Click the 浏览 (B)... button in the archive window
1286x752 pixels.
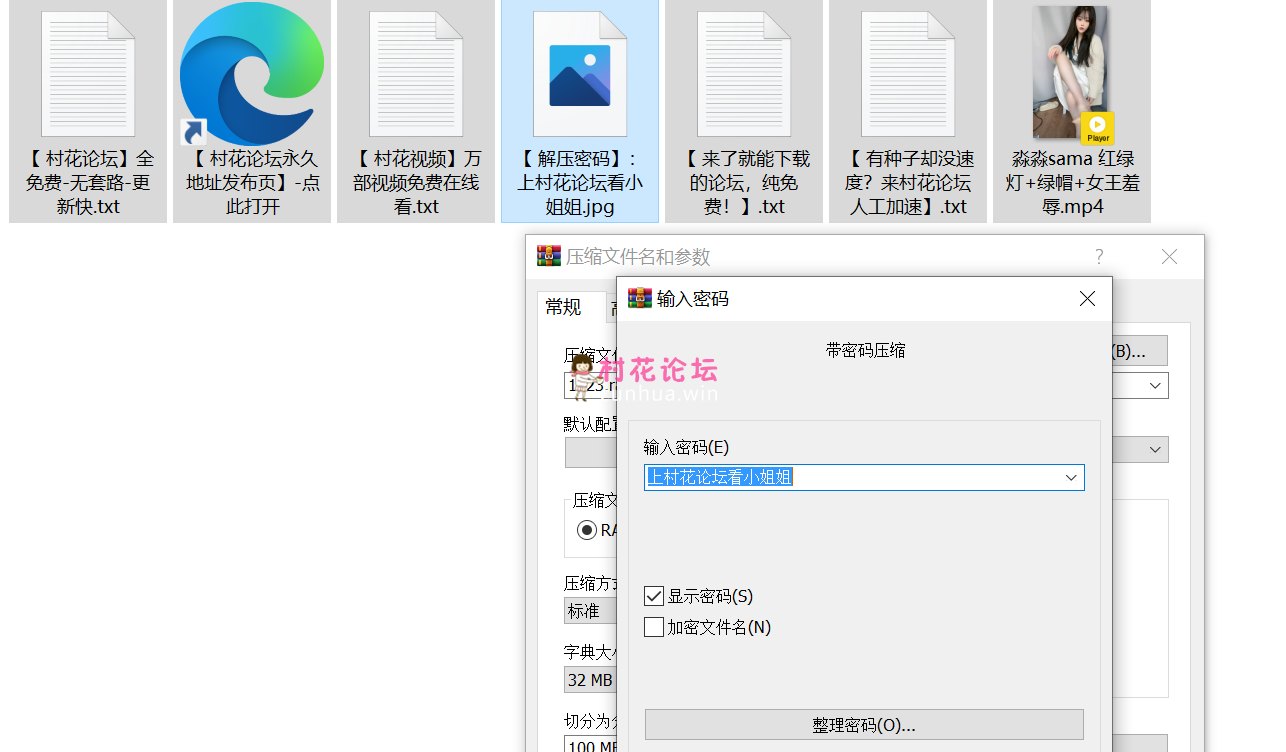coord(1139,351)
